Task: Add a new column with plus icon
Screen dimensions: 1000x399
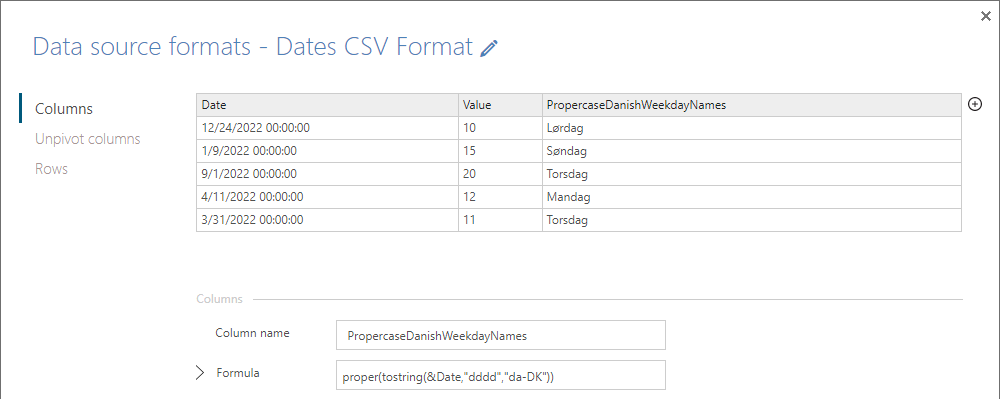Action: (974, 105)
